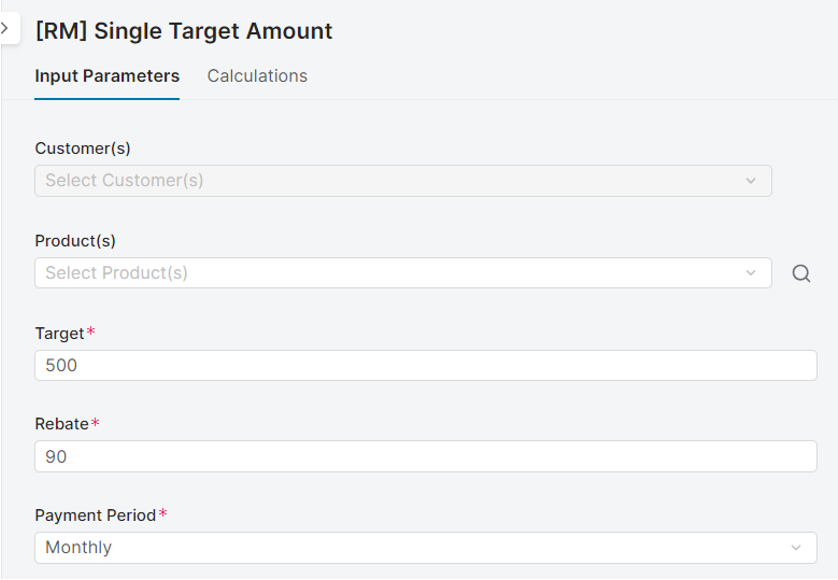The width and height of the screenshot is (838, 580).
Task: Click into the Rebate field showing 90
Action: tap(425, 457)
